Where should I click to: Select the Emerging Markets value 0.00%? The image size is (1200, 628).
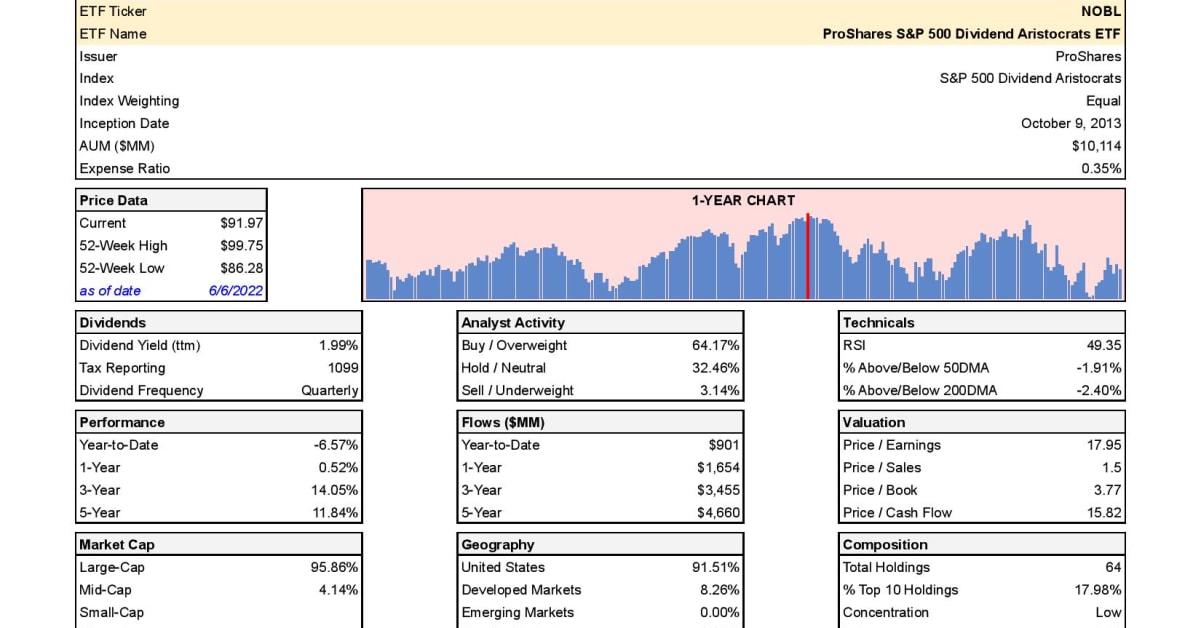(720, 612)
